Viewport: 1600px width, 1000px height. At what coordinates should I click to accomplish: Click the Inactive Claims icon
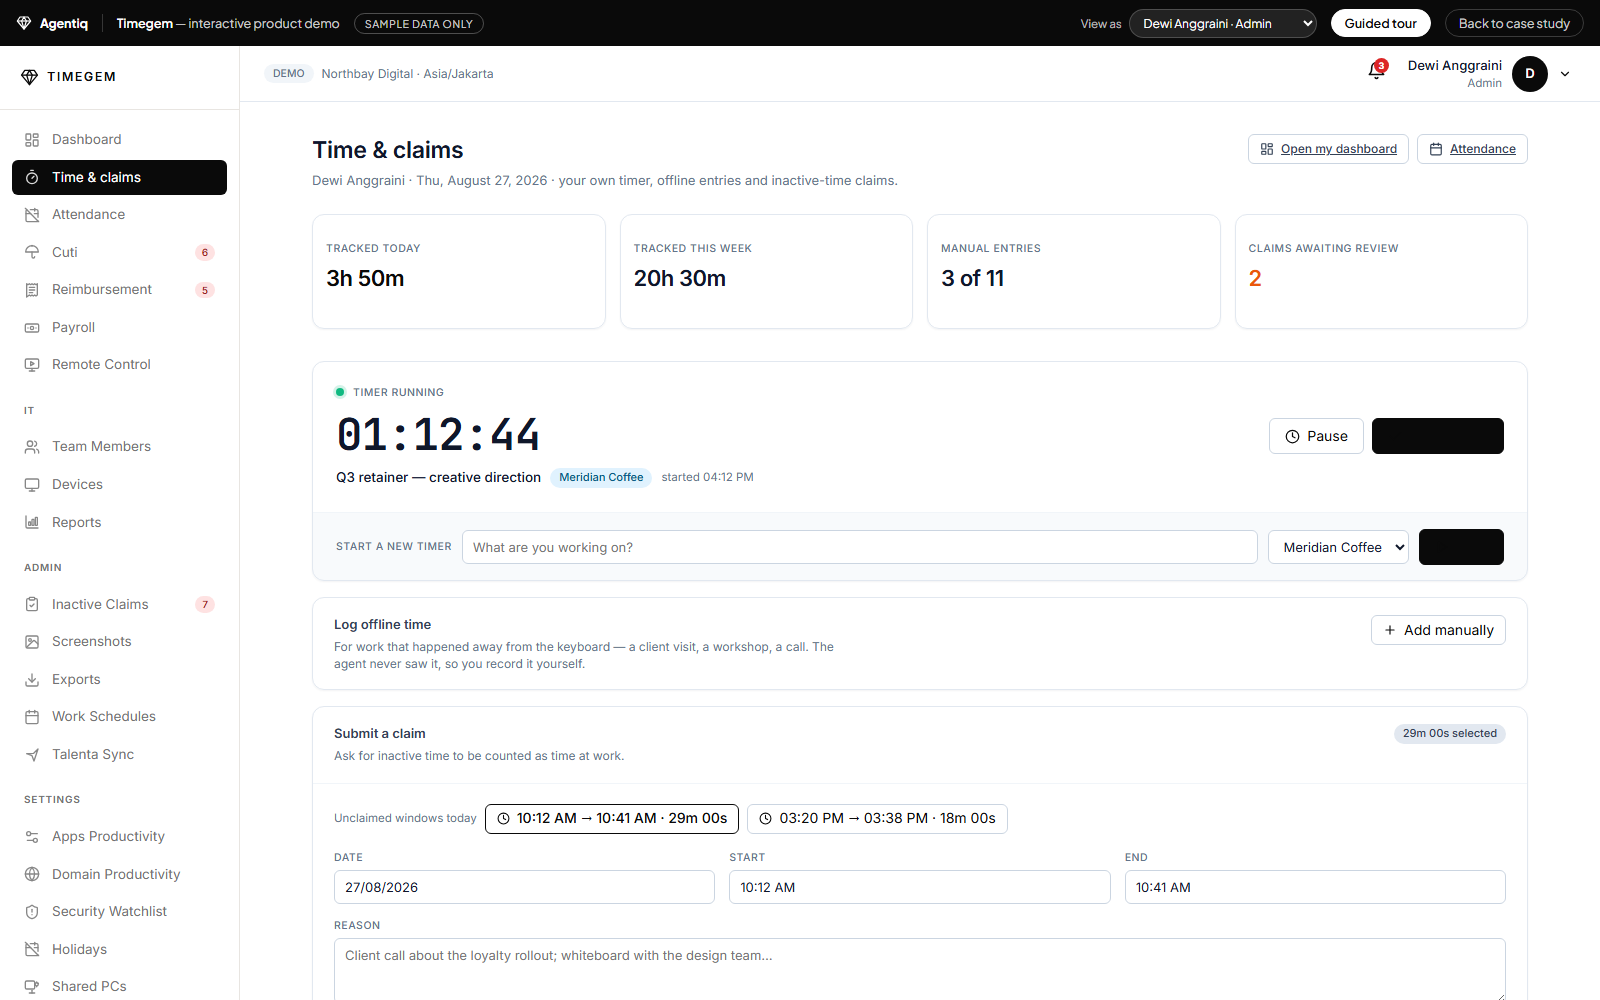32,604
